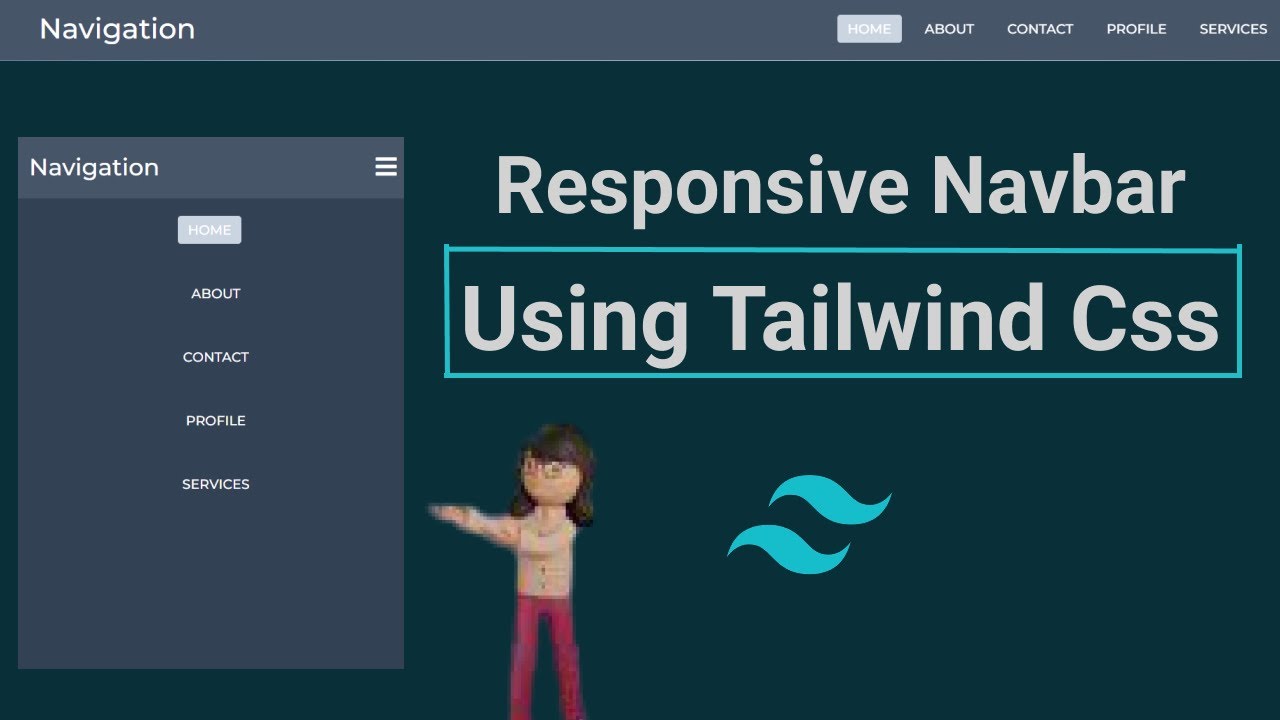Click the "Responsive Navbar" heading text
Viewport: 1280px width, 720px height.
[x=840, y=187]
